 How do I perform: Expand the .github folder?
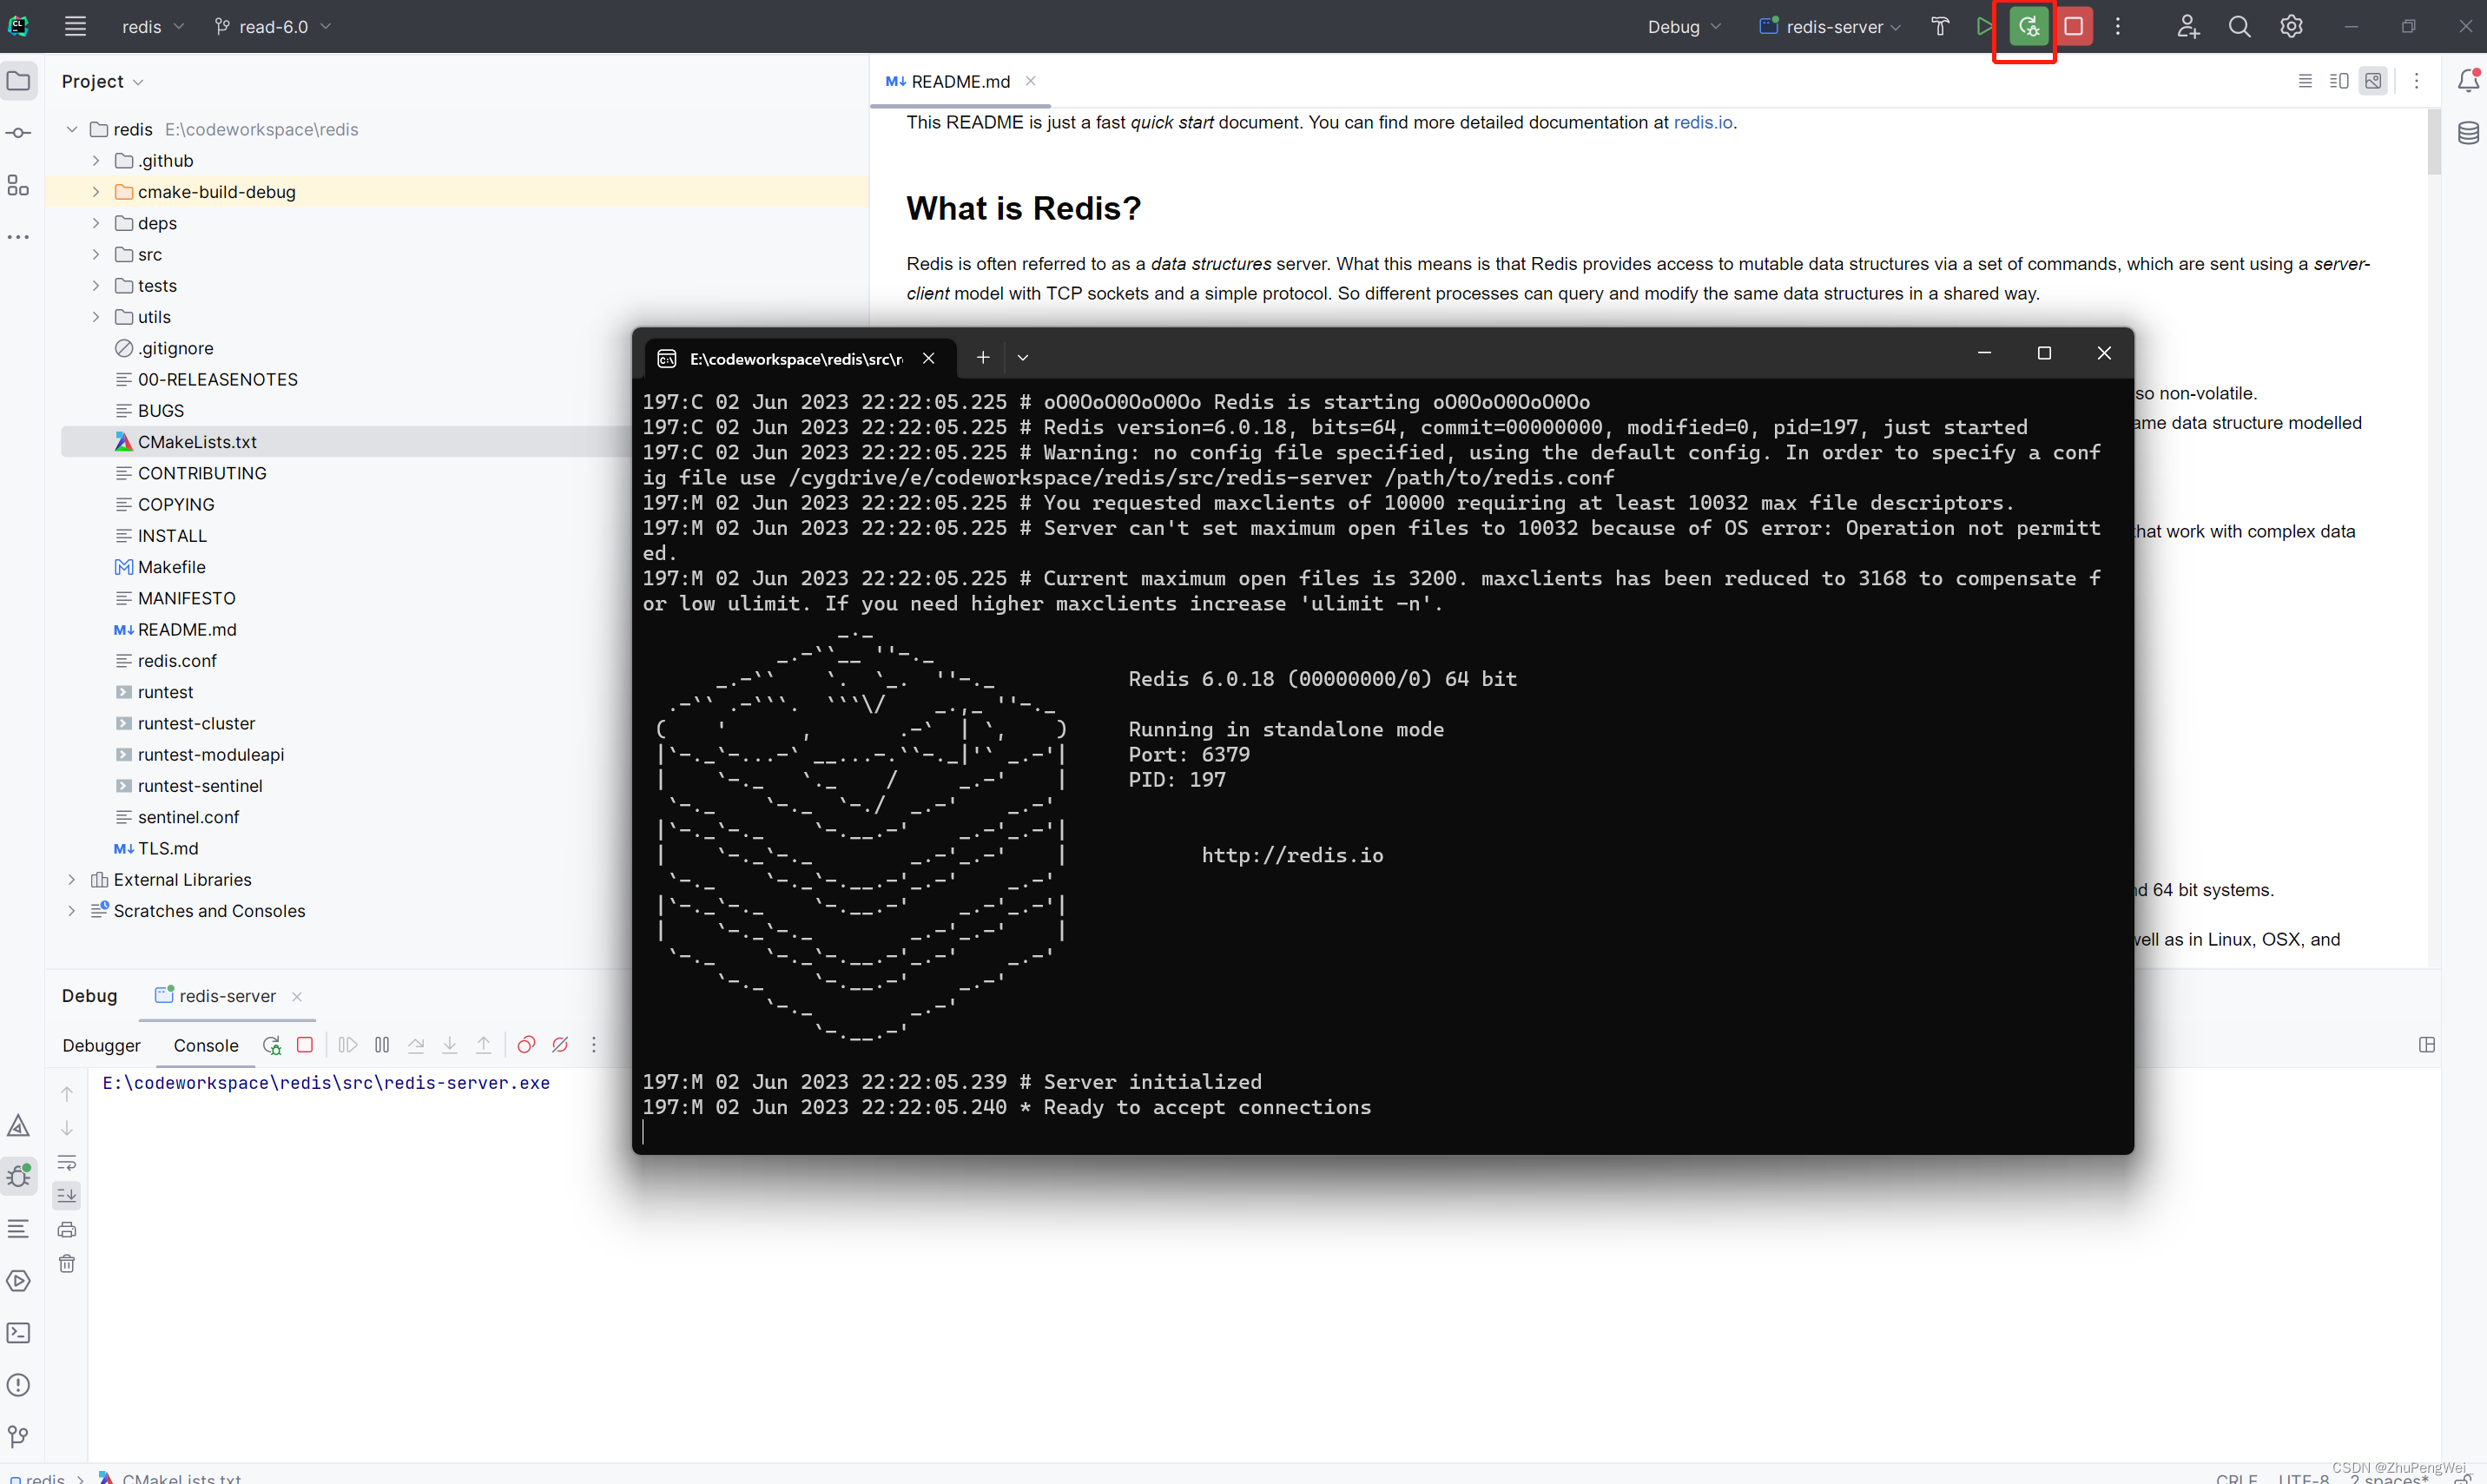tap(96, 161)
